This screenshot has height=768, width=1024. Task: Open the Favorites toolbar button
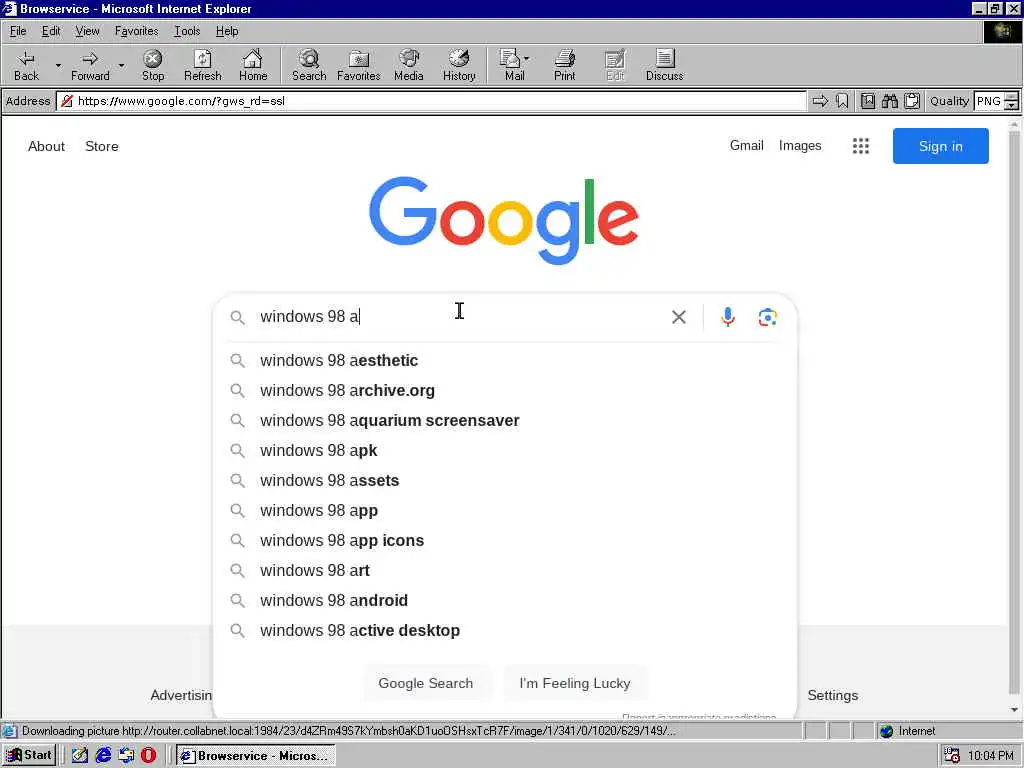[x=359, y=65]
